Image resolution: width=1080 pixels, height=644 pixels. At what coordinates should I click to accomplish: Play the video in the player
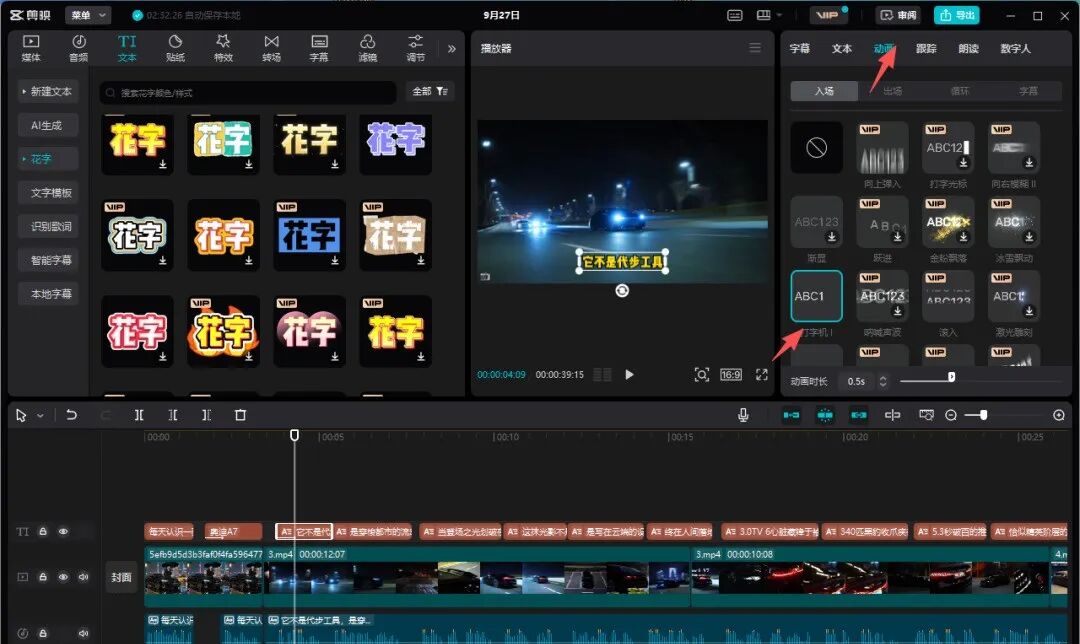click(x=629, y=374)
